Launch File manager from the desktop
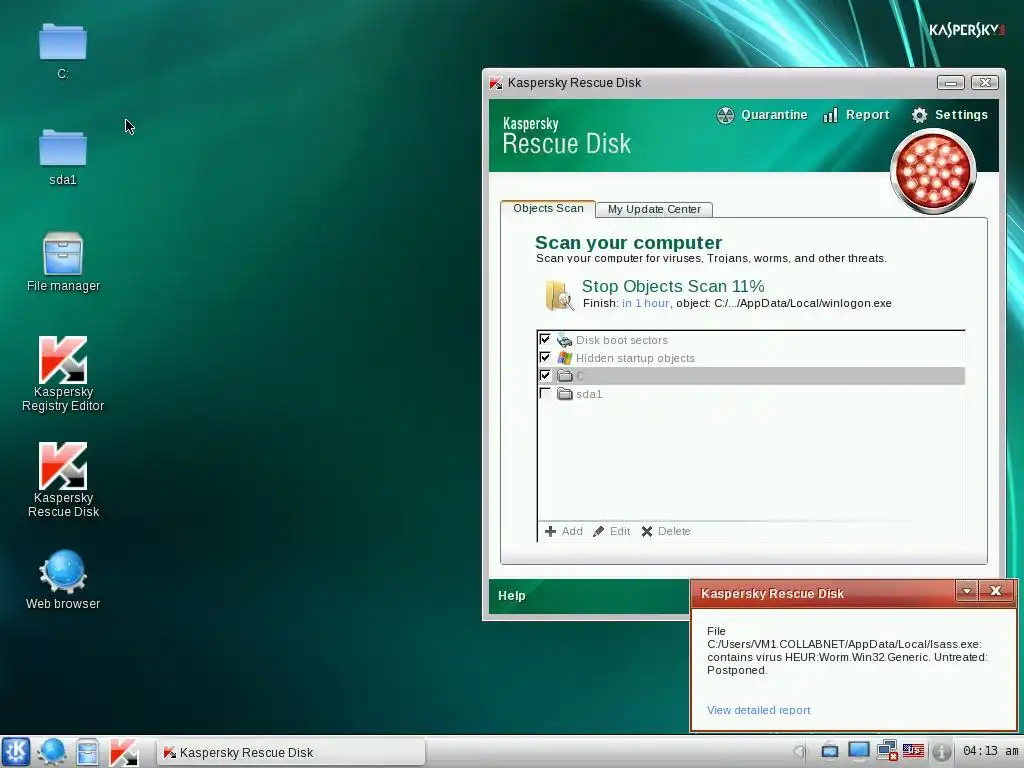Screen dimensions: 1024x768 point(63,261)
